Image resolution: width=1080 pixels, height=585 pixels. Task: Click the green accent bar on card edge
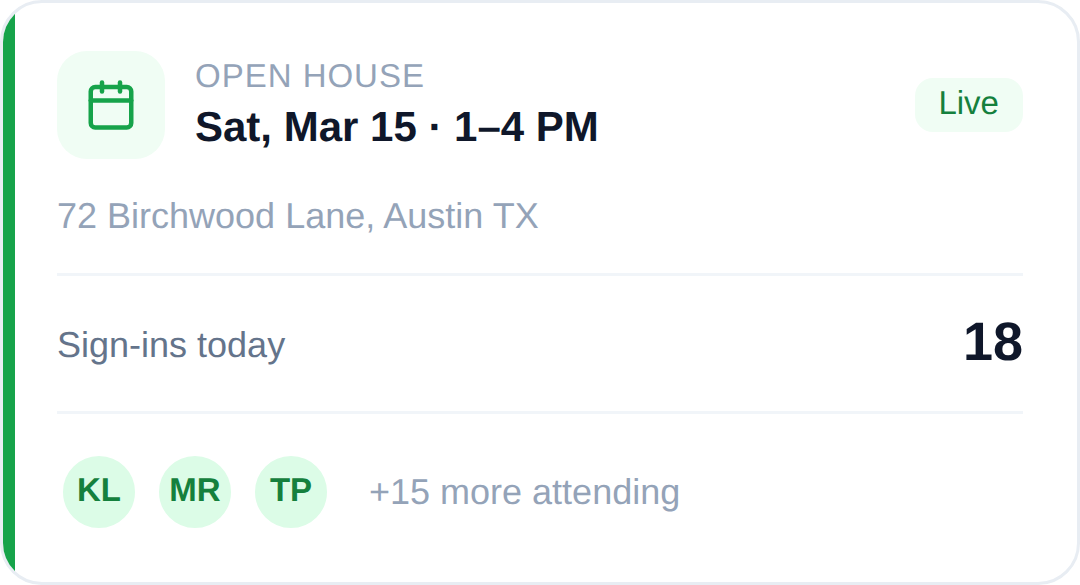coord(8,292)
